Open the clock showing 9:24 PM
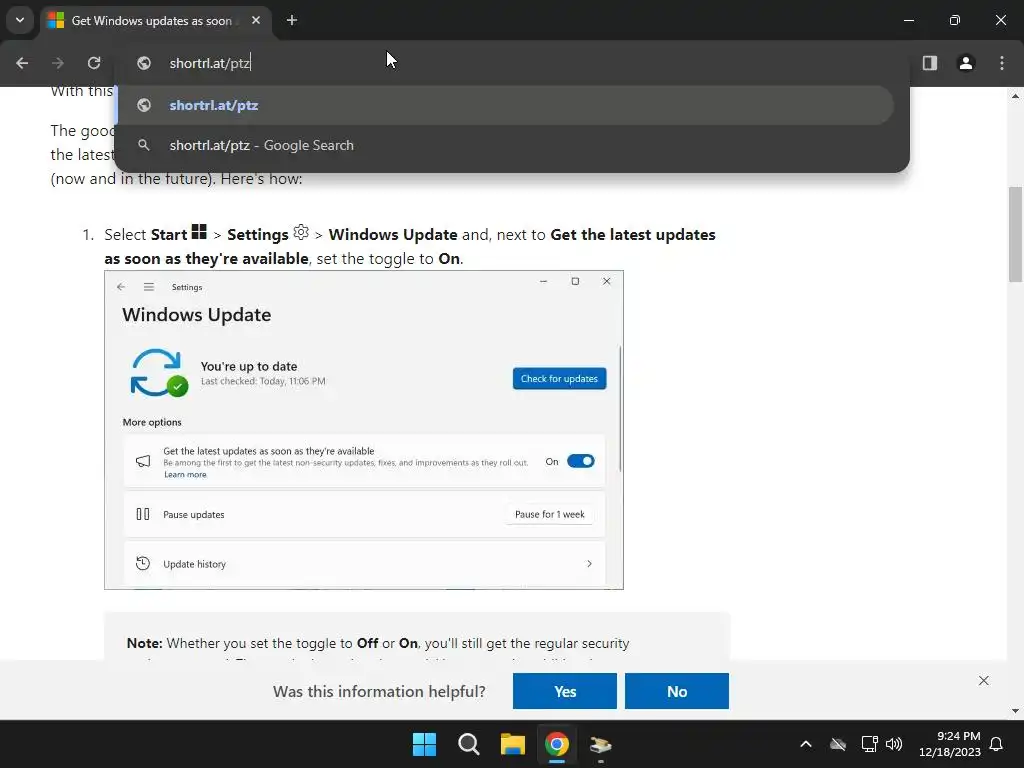This screenshot has width=1024, height=768. 950,744
